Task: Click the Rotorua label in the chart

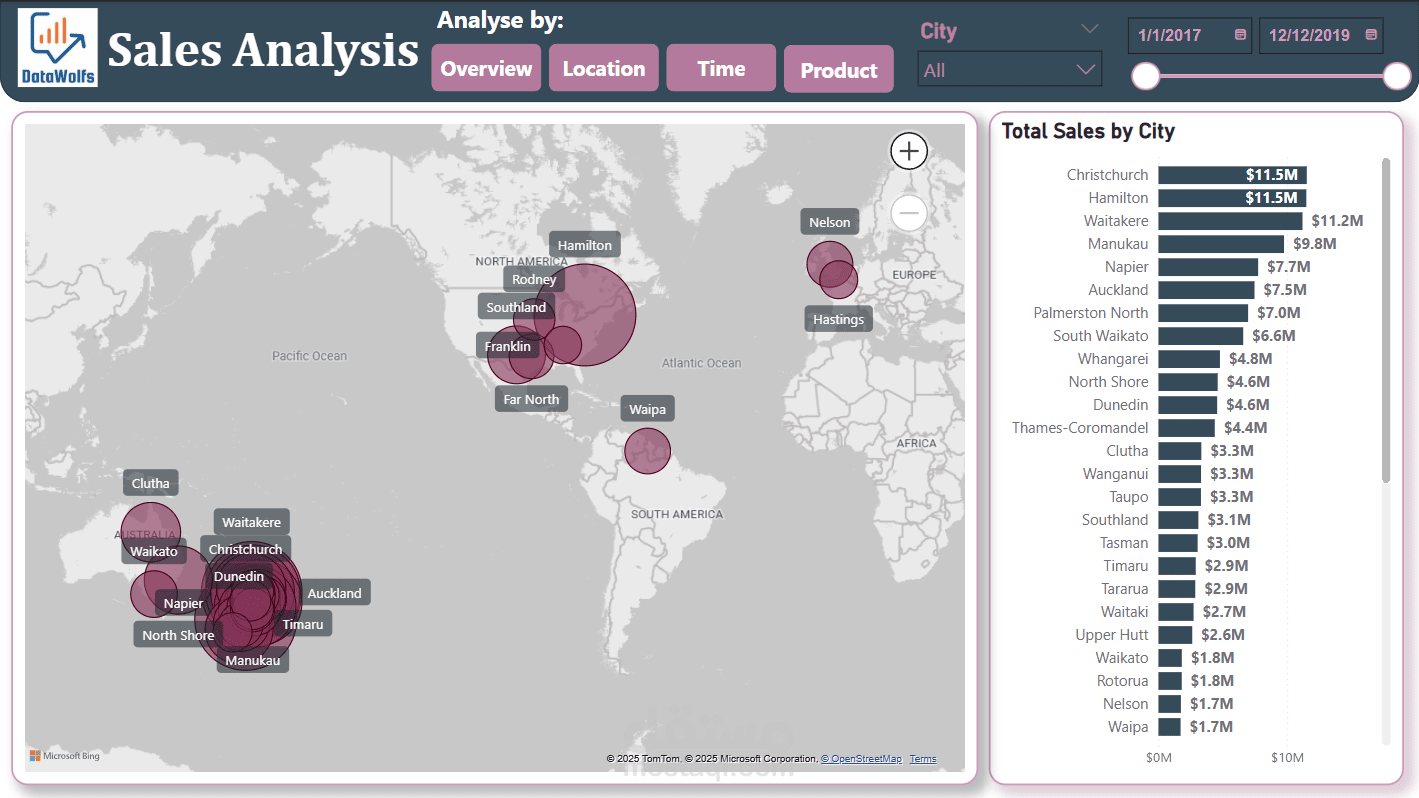Action: click(1122, 681)
